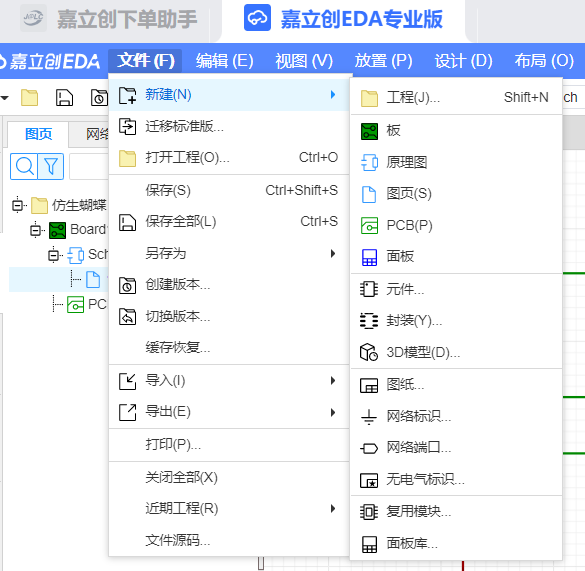Open the toolbar dropdown arrow before the folder icon
Screen dimensions: 585x571
click(5, 98)
